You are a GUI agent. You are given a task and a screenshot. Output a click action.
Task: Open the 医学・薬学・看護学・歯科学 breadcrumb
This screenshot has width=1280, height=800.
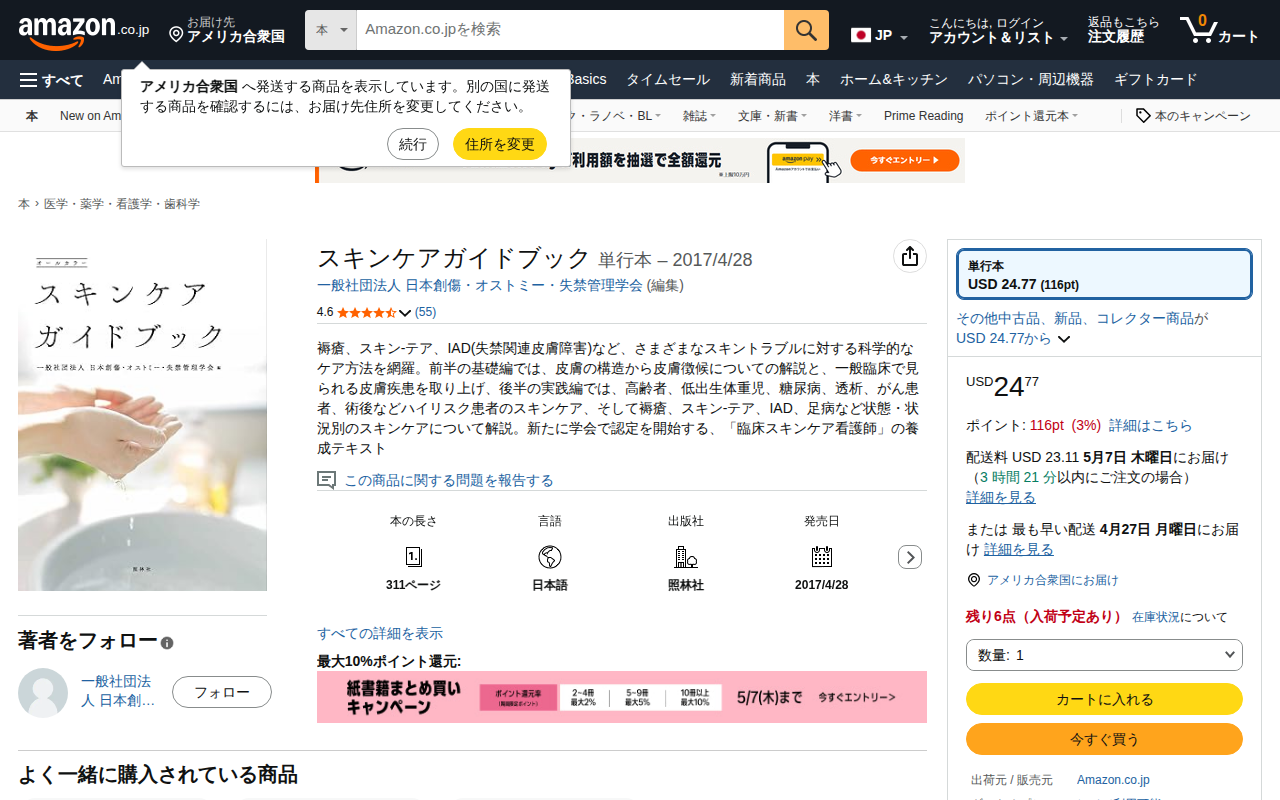(x=122, y=204)
